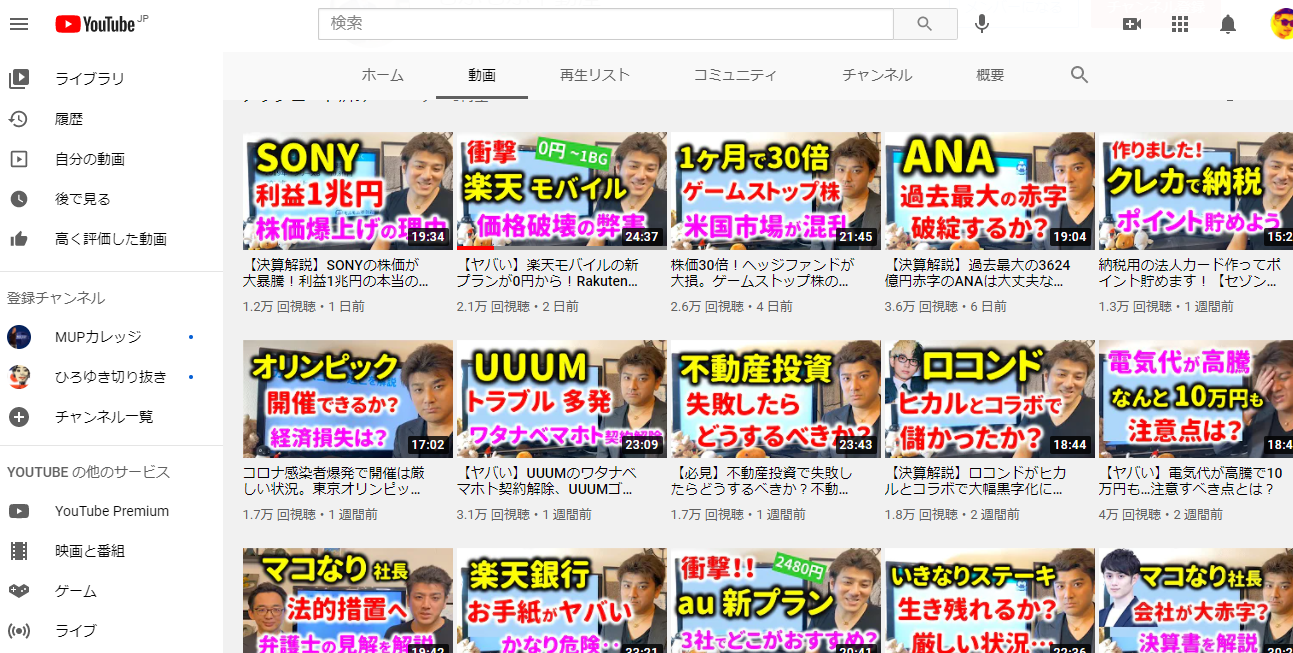Open the コミュニティ tab

(x=735, y=75)
